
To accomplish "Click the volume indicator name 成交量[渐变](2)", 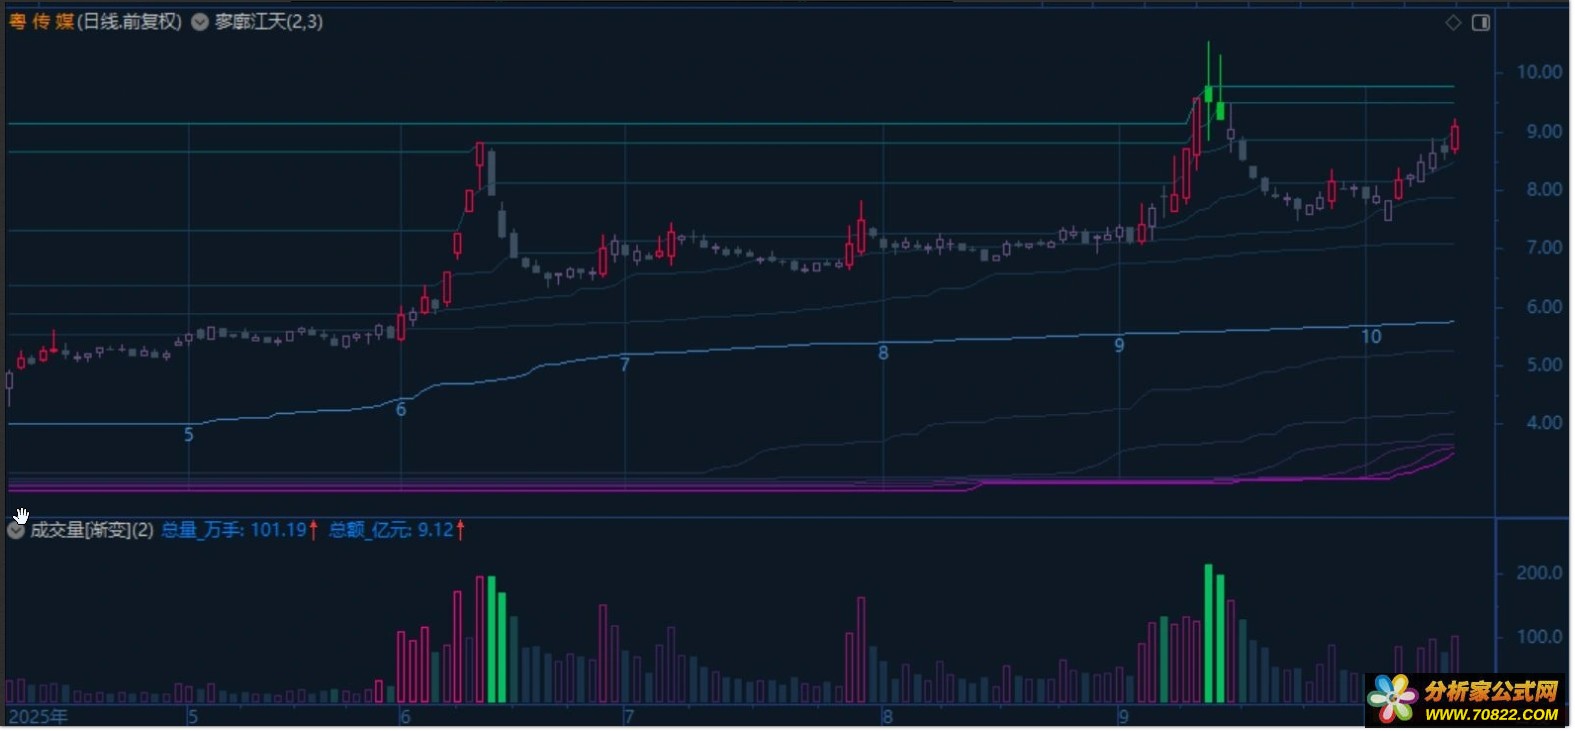I will click(92, 530).
